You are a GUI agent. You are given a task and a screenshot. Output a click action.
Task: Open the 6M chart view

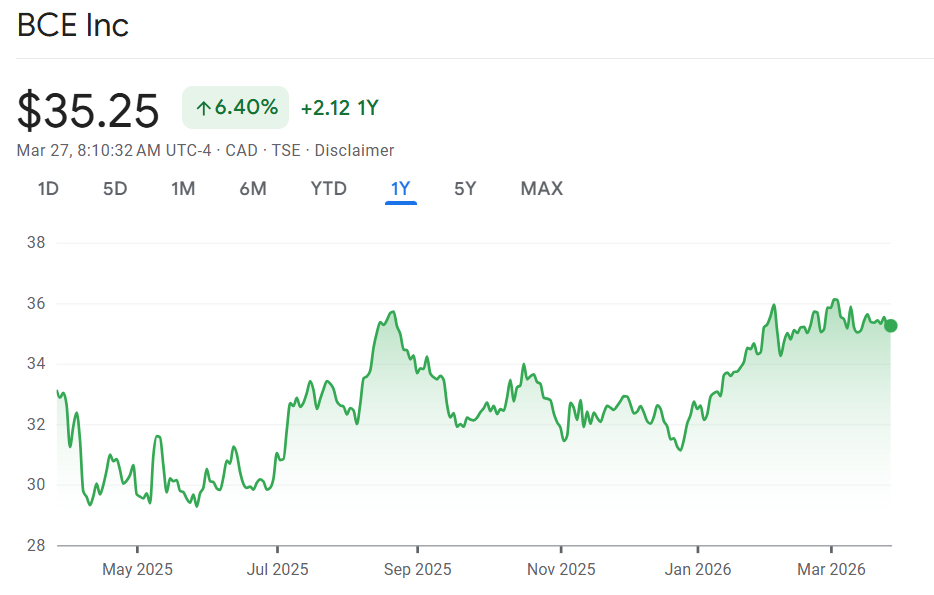pos(253,188)
